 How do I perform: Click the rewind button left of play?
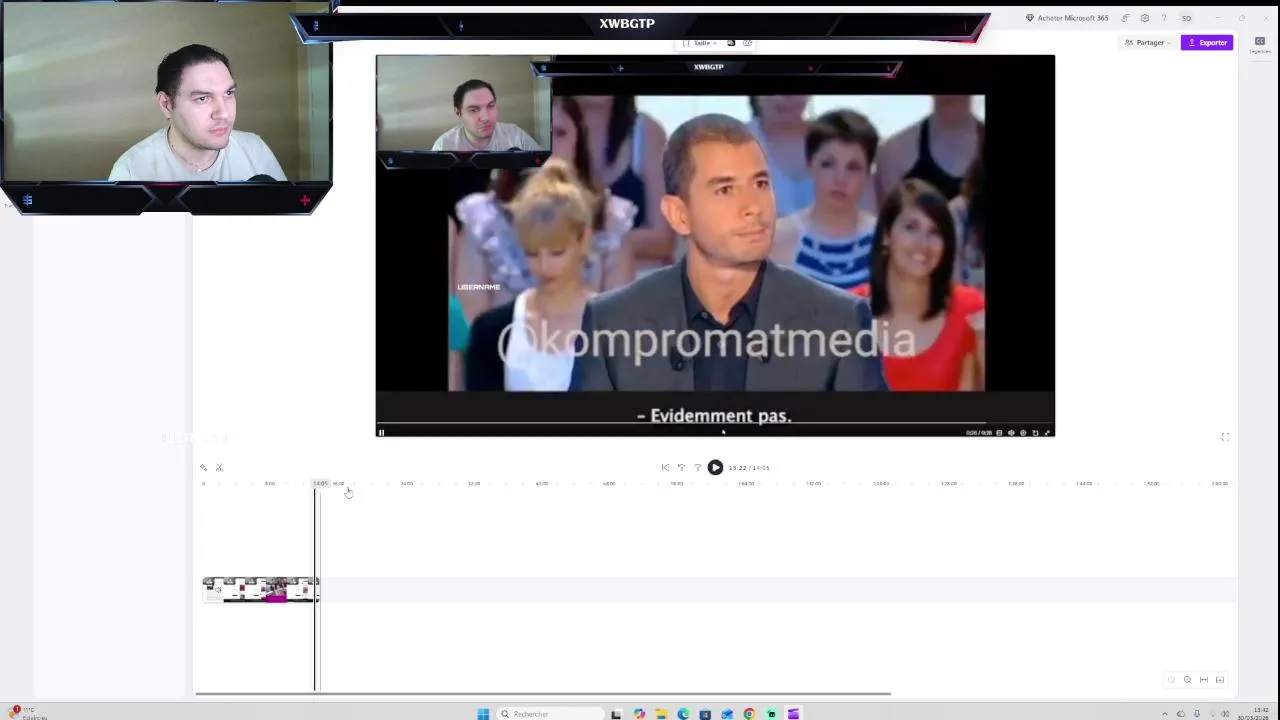681,467
